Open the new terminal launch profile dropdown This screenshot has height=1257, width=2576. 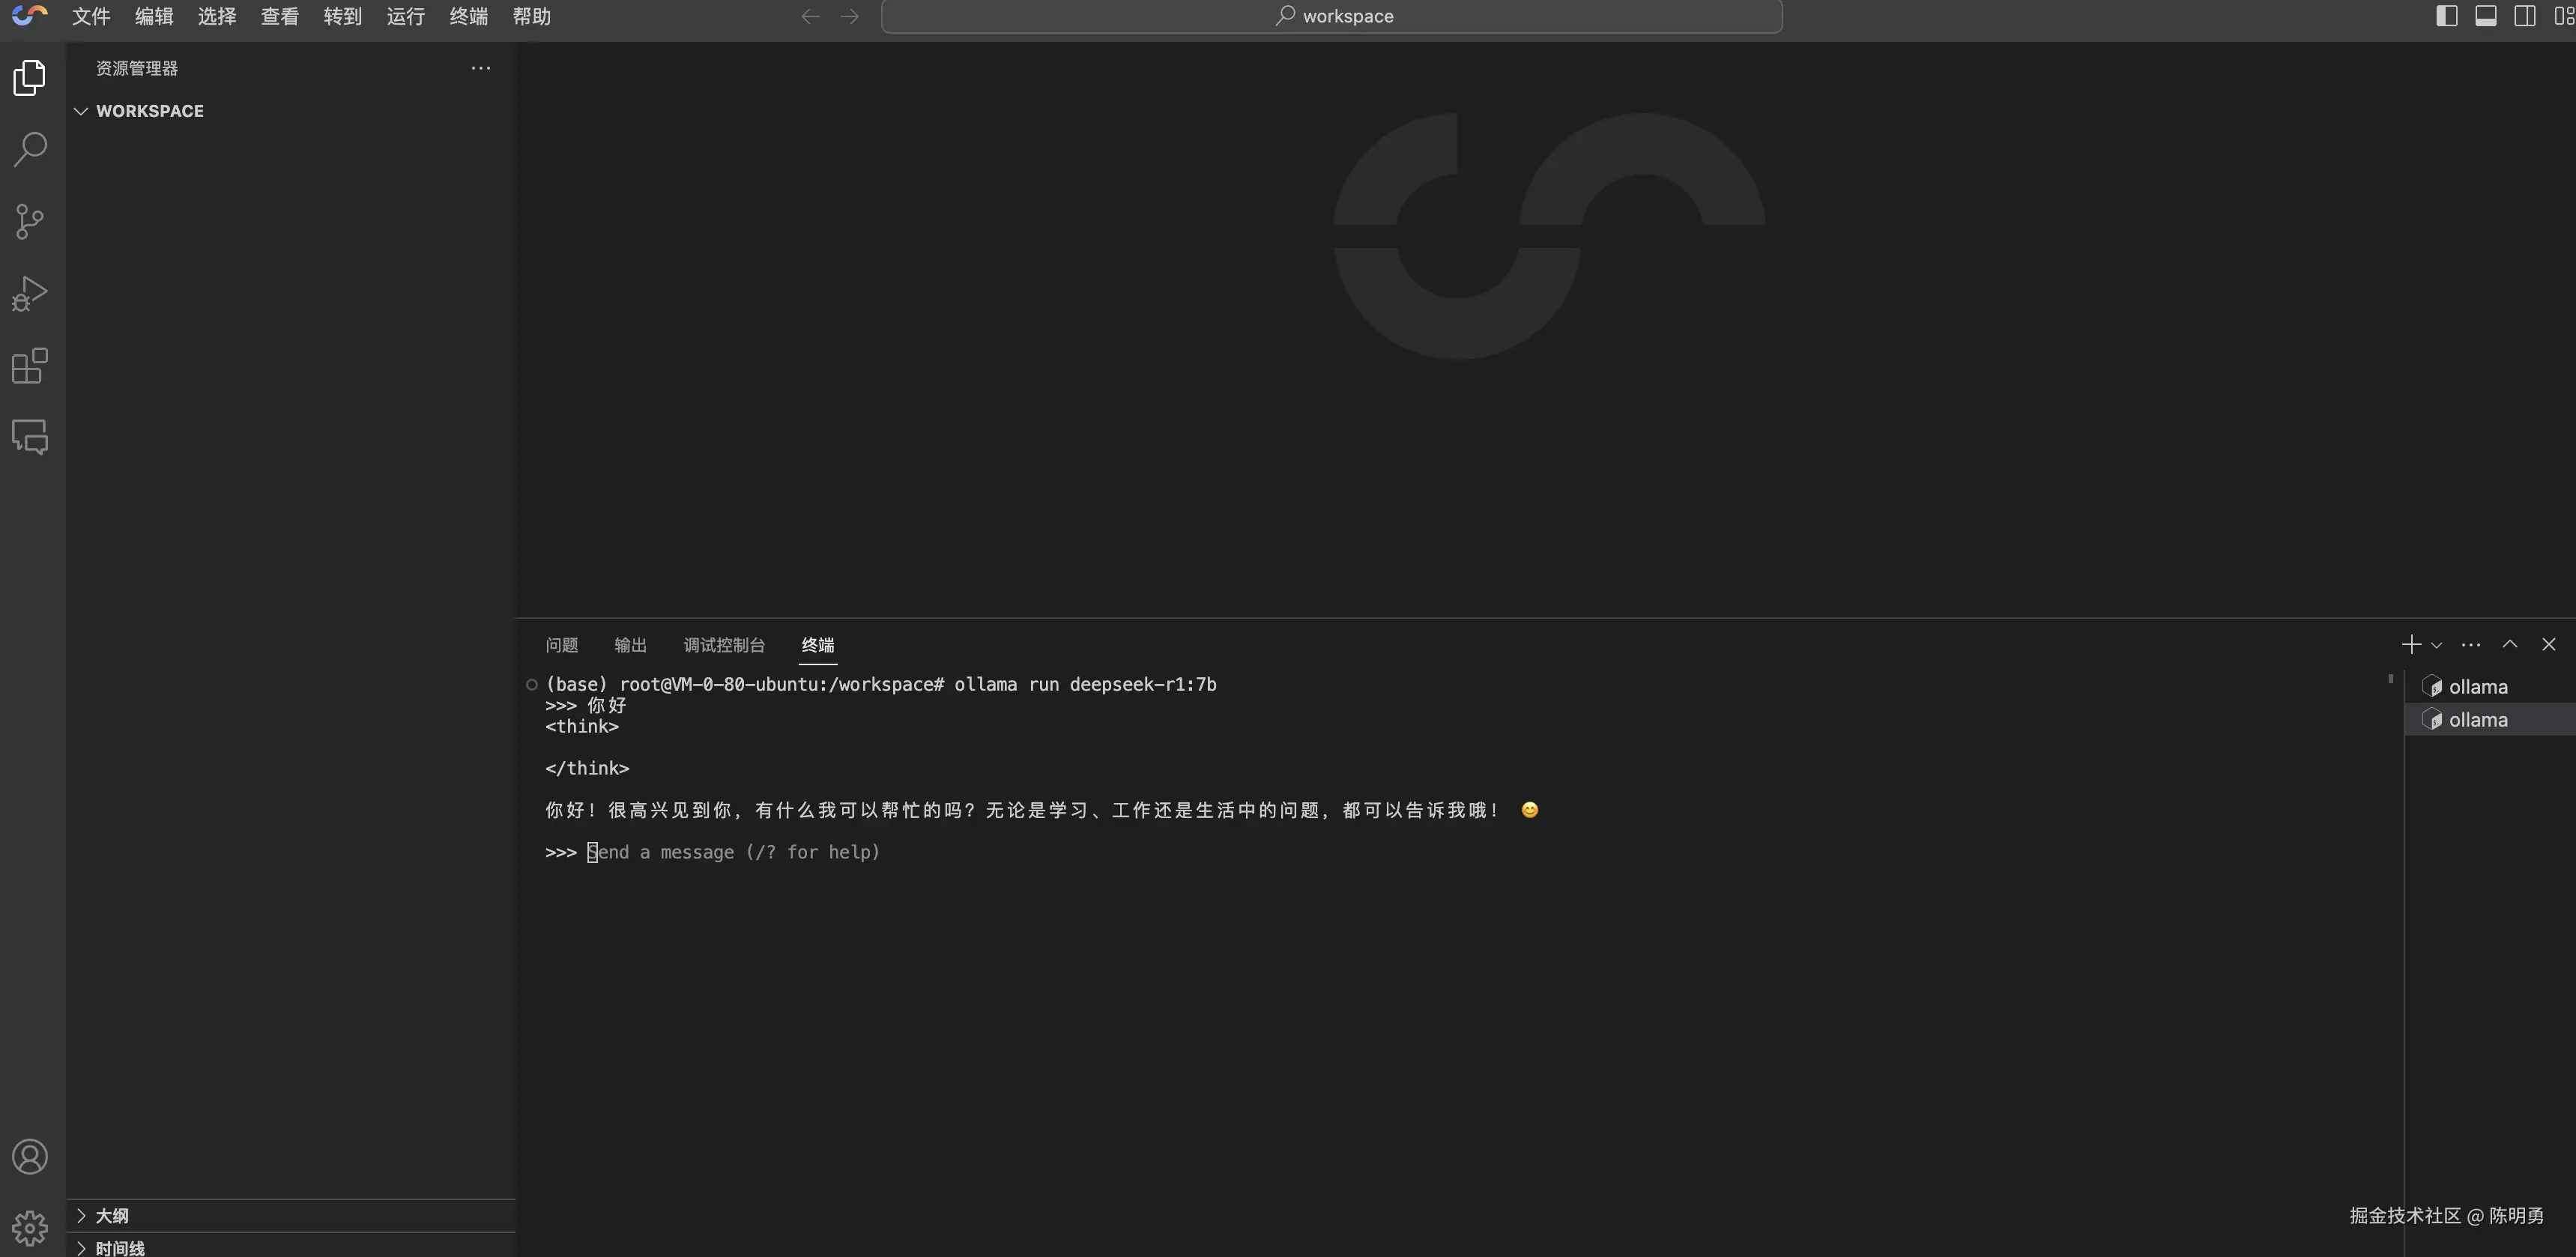pos(2436,646)
